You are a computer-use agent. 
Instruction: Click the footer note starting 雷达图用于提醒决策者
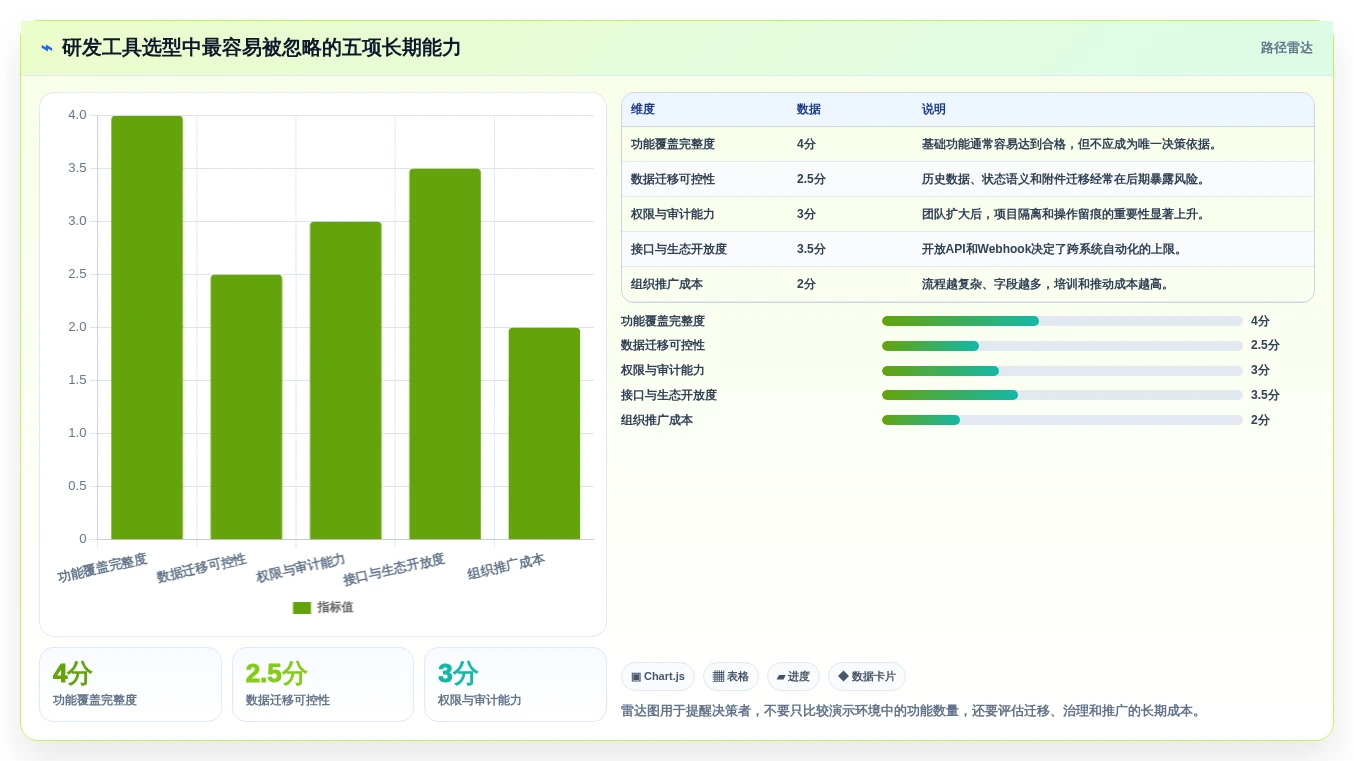[913, 711]
